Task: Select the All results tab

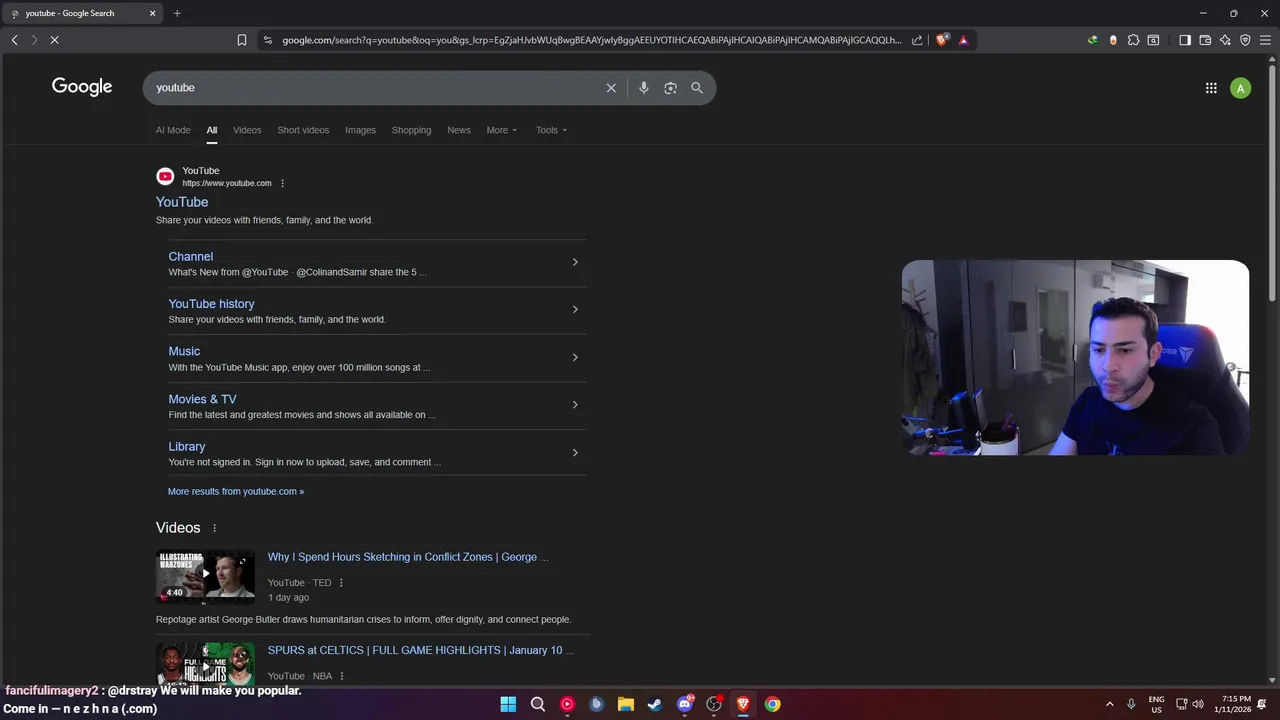Action: pyautogui.click(x=212, y=130)
